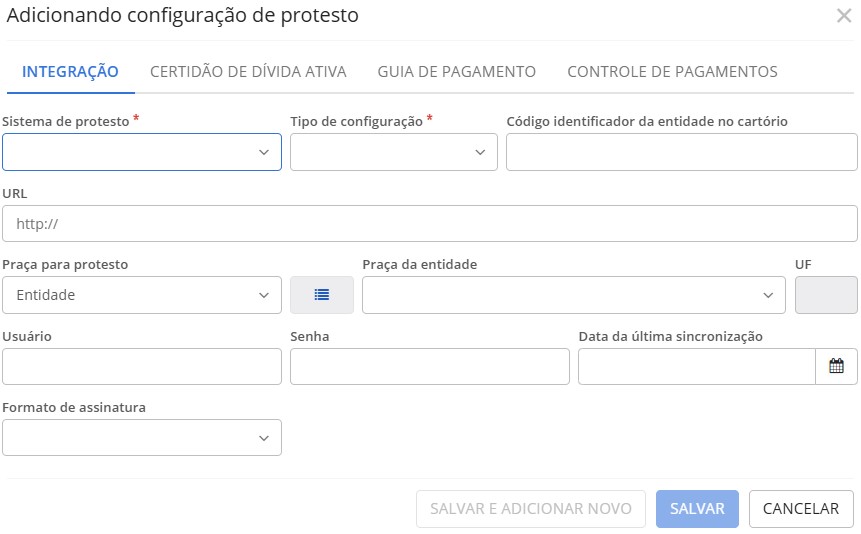
Task: Open the Sistema de protesto dropdown
Action: pos(142,152)
